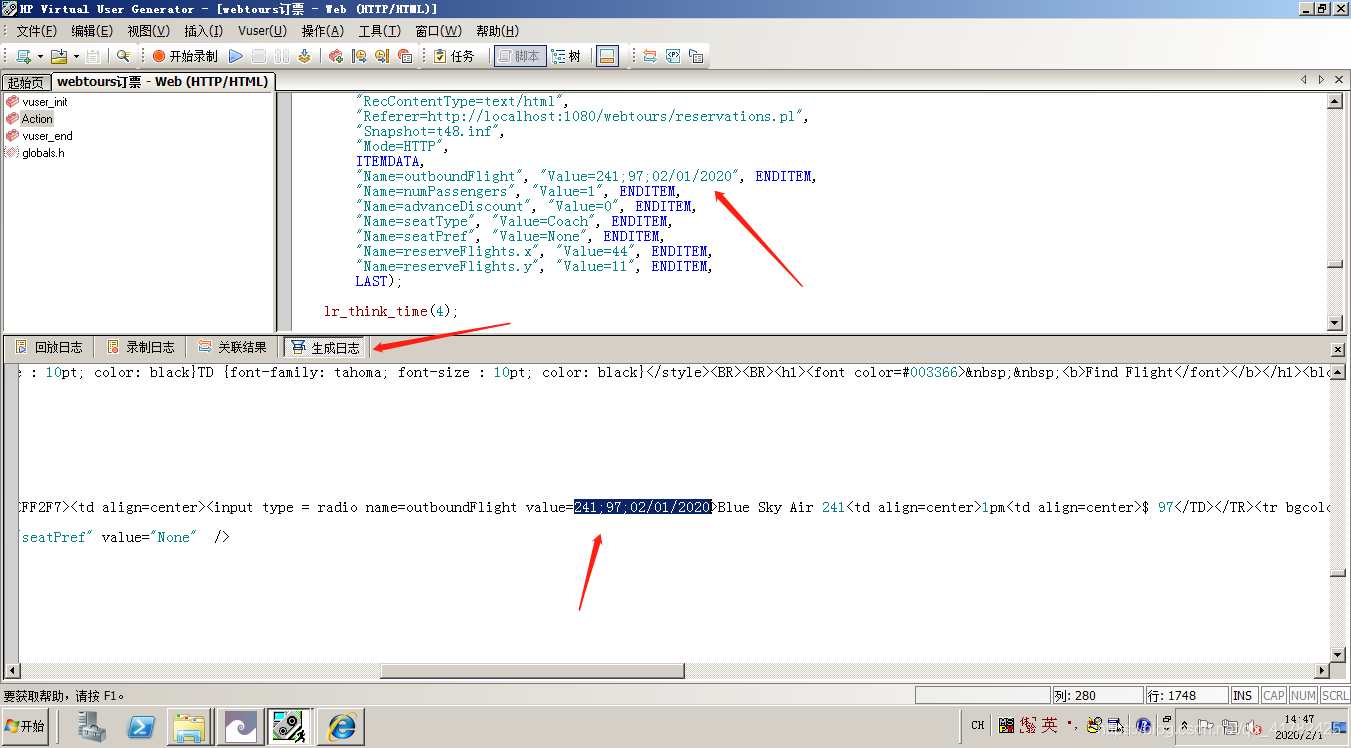Select the webtours订票 - Web (HTTP/HTML) tab

tap(162, 82)
